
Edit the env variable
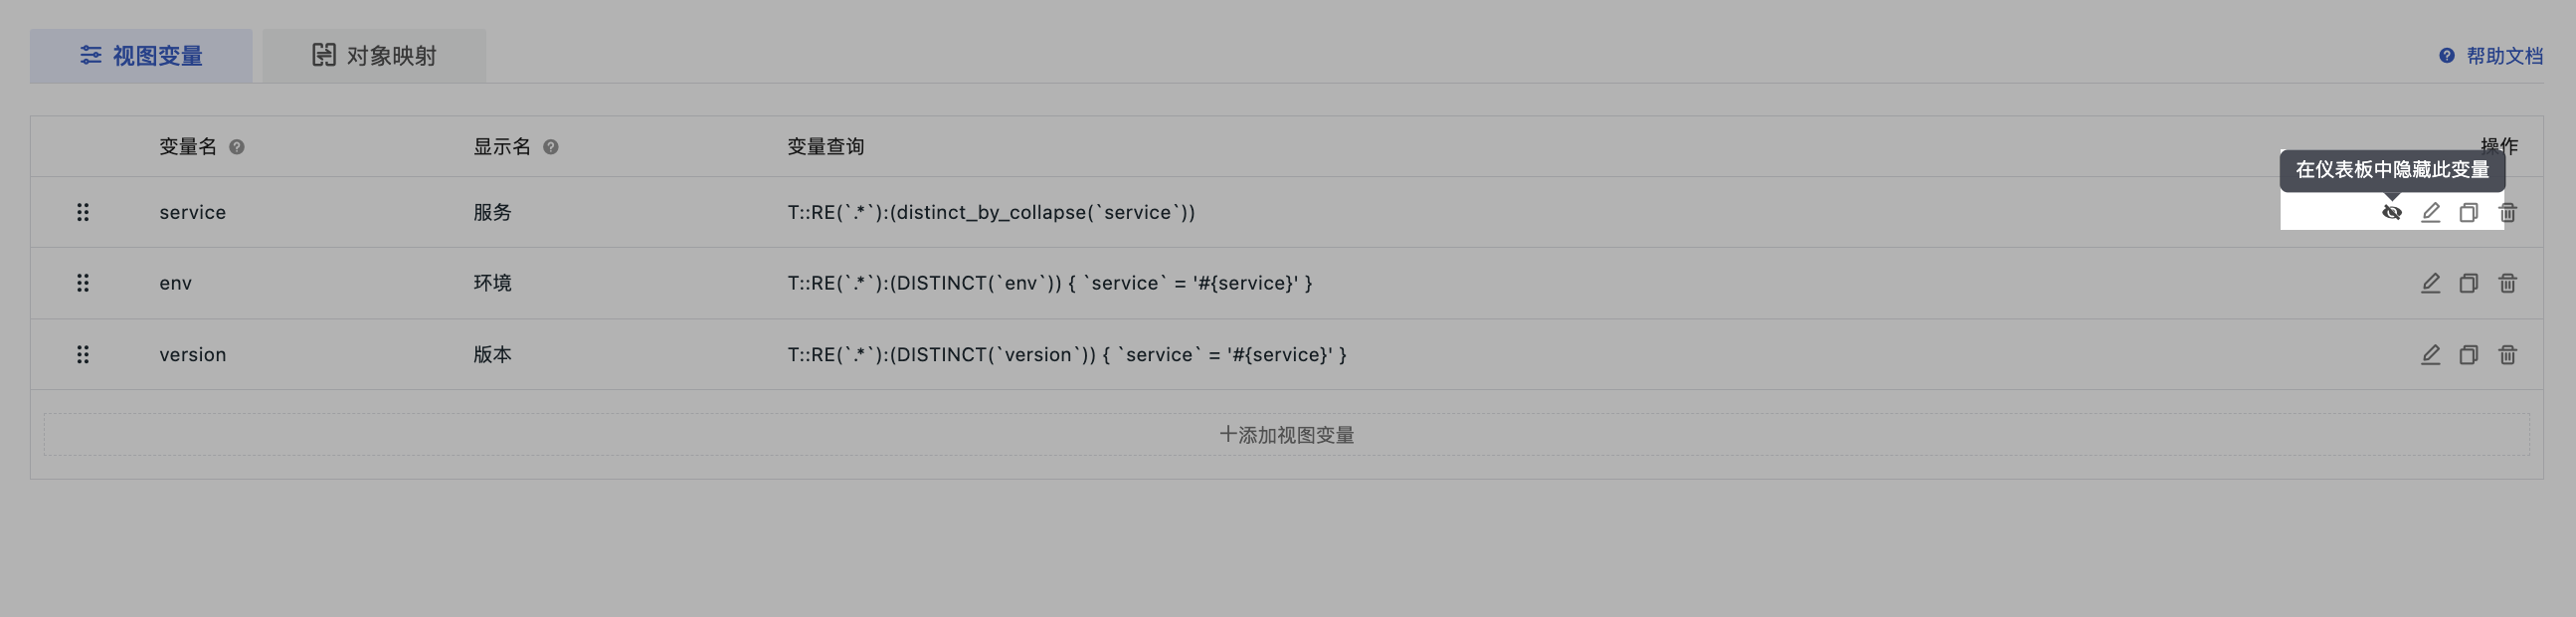pos(2430,283)
